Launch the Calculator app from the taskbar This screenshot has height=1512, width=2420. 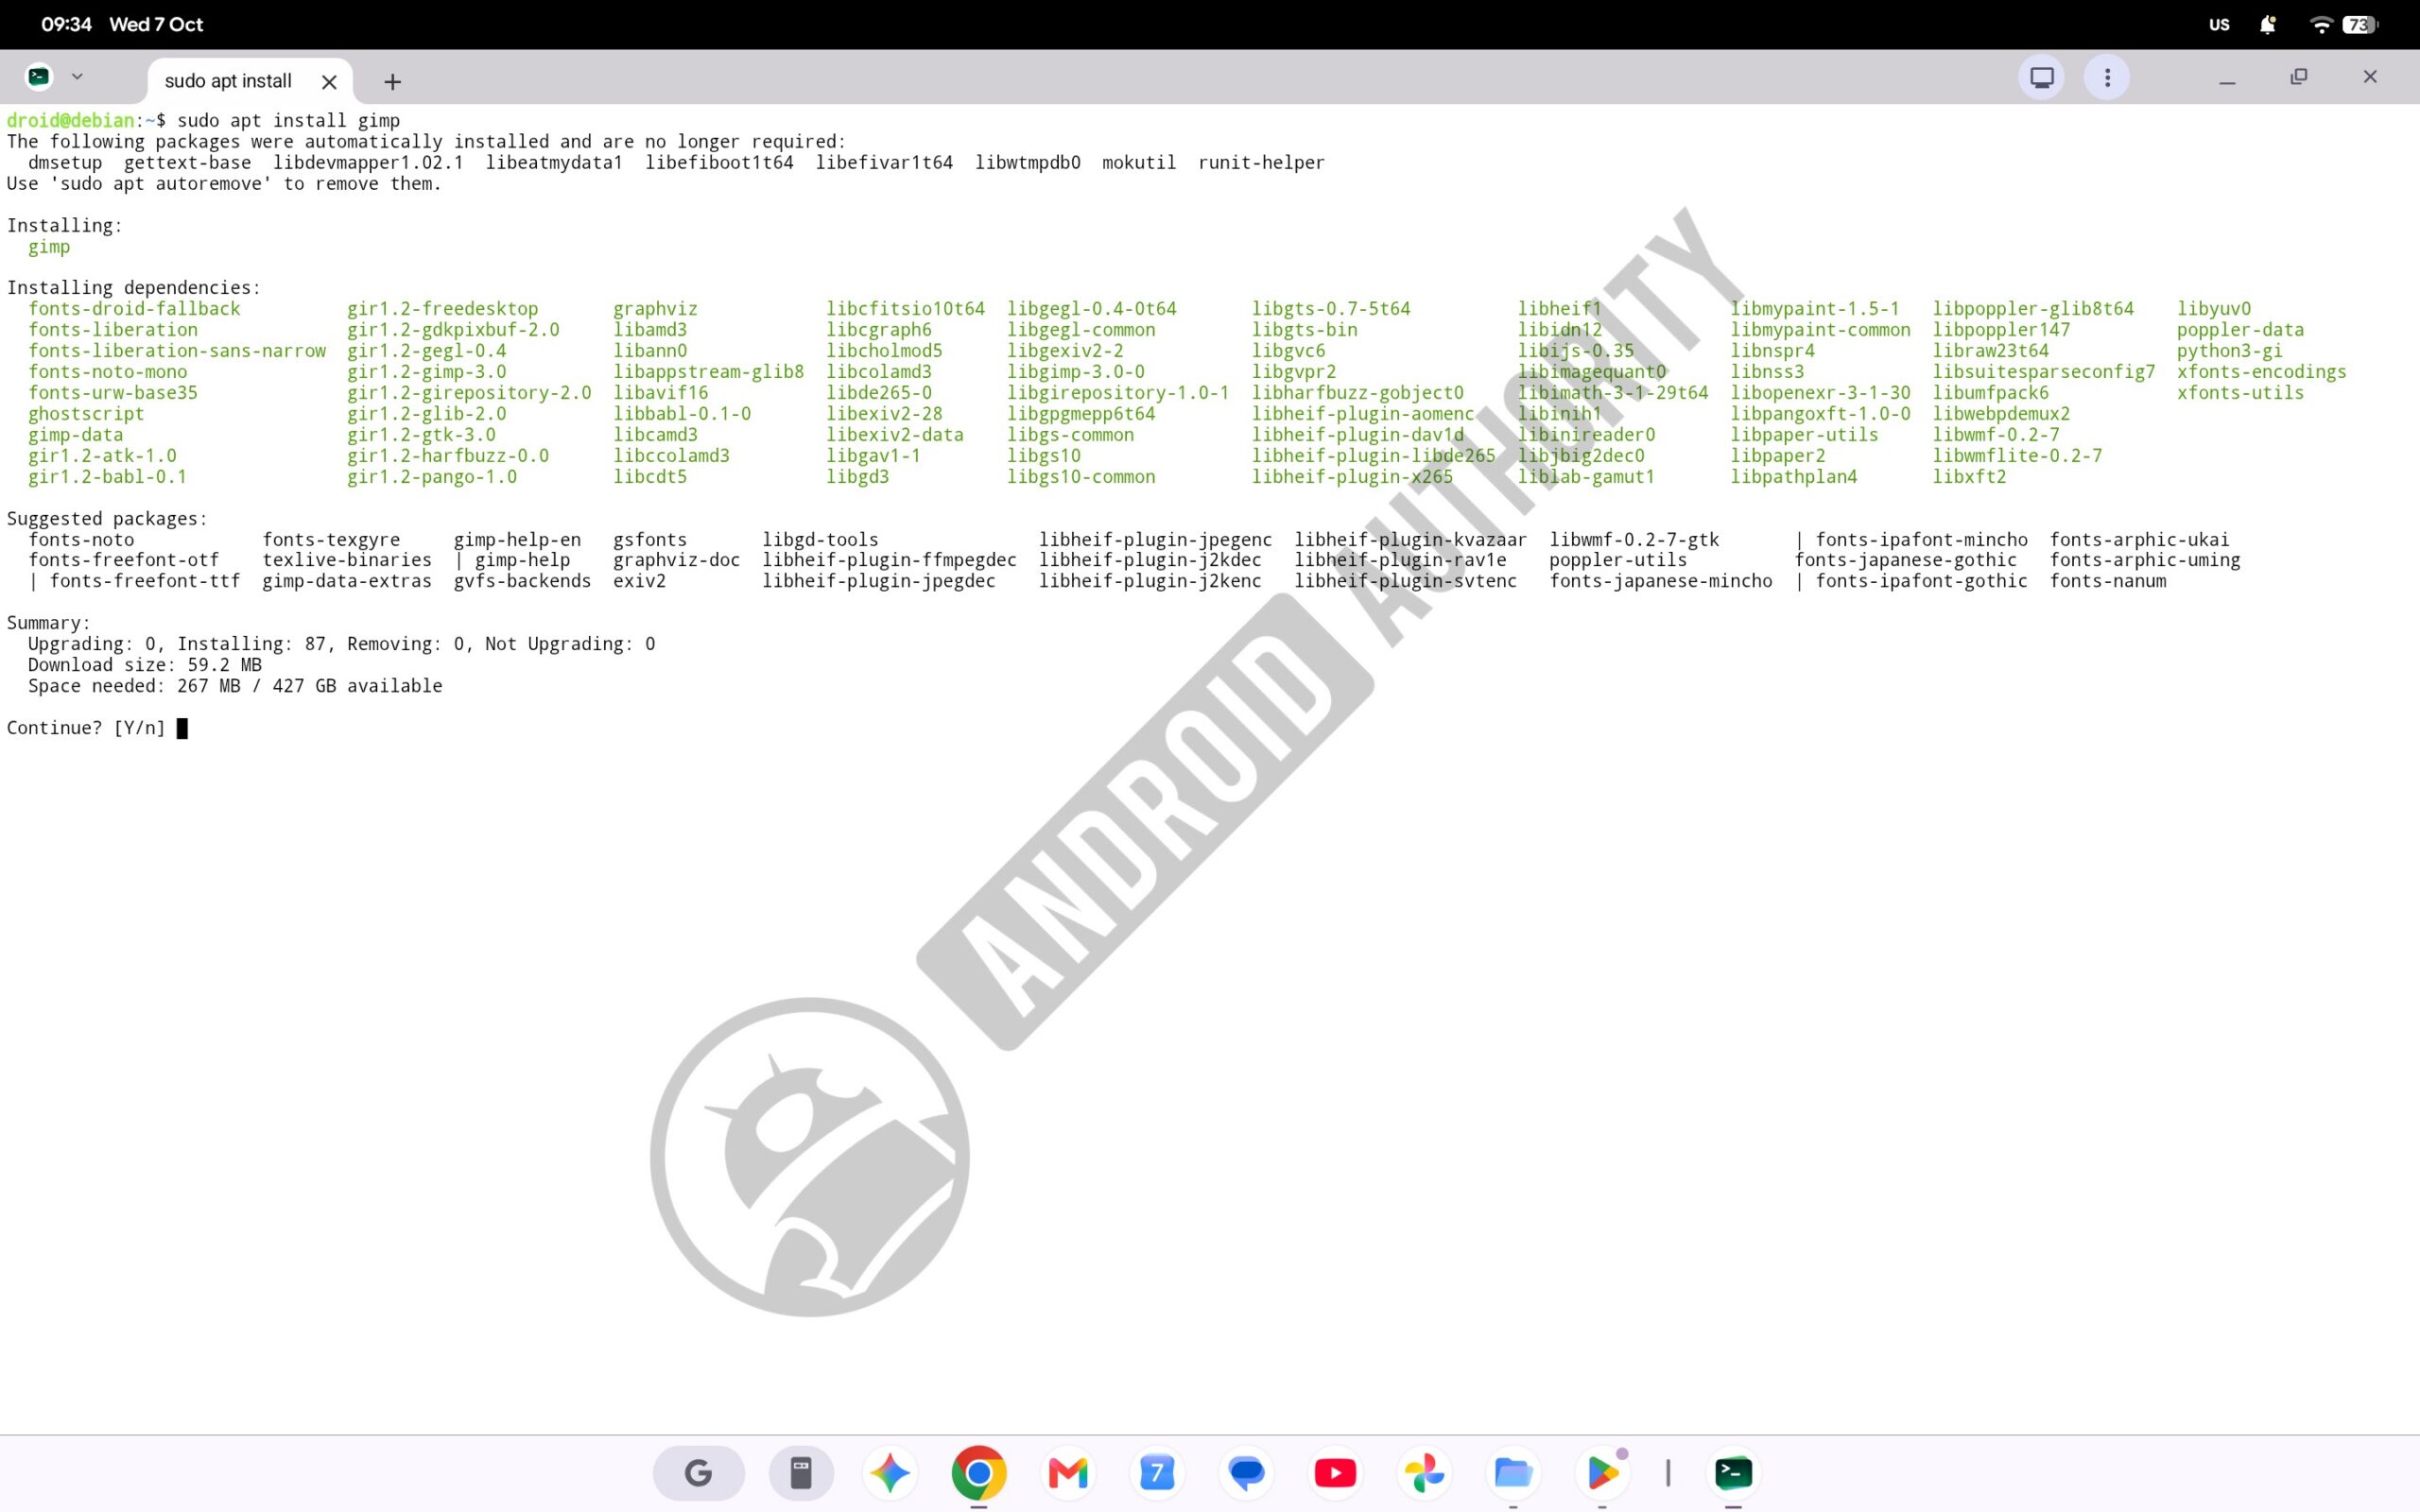pos(801,1472)
